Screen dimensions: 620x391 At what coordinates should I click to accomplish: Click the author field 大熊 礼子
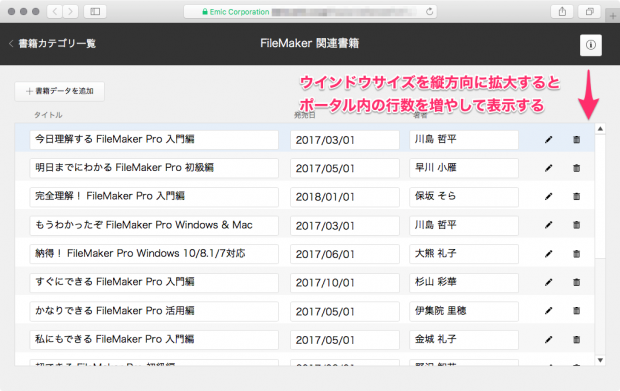(x=464, y=254)
